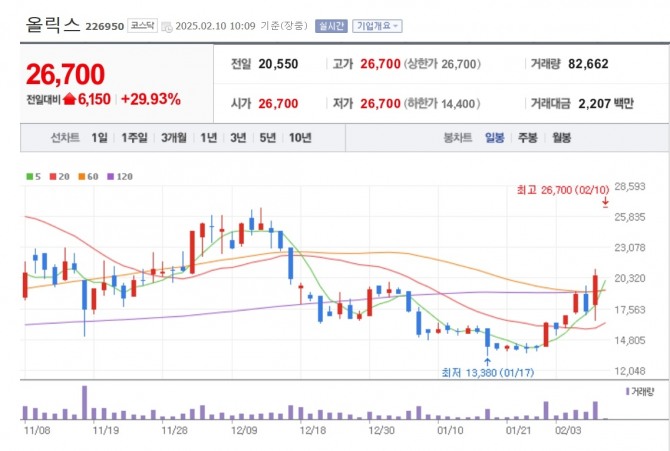
Task: Open the 기업개요 dropdown
Action: click(377, 26)
